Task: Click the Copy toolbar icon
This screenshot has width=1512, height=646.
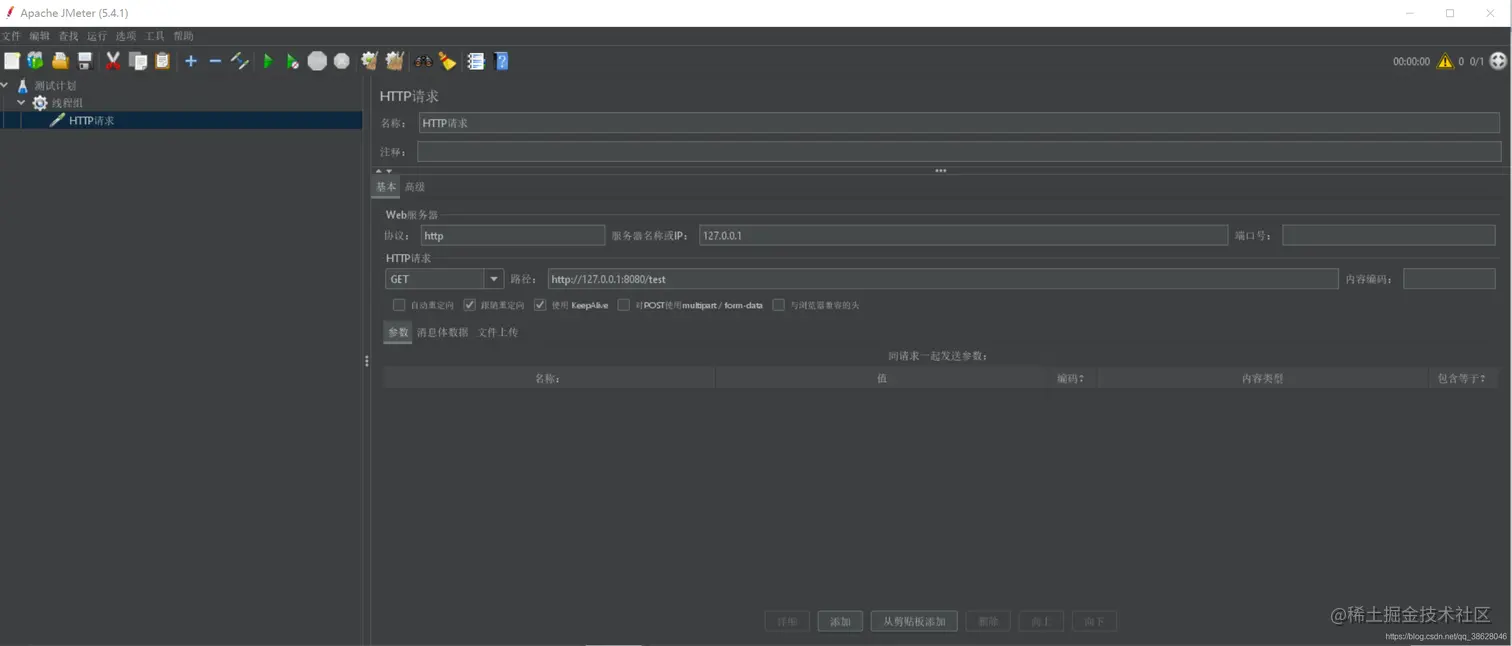Action: pyautogui.click(x=138, y=61)
